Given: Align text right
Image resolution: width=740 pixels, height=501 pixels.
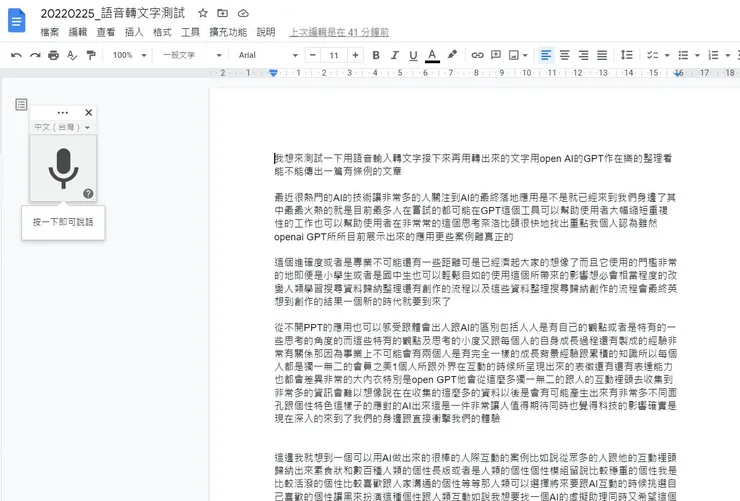Looking at the screenshot, I should [583, 55].
